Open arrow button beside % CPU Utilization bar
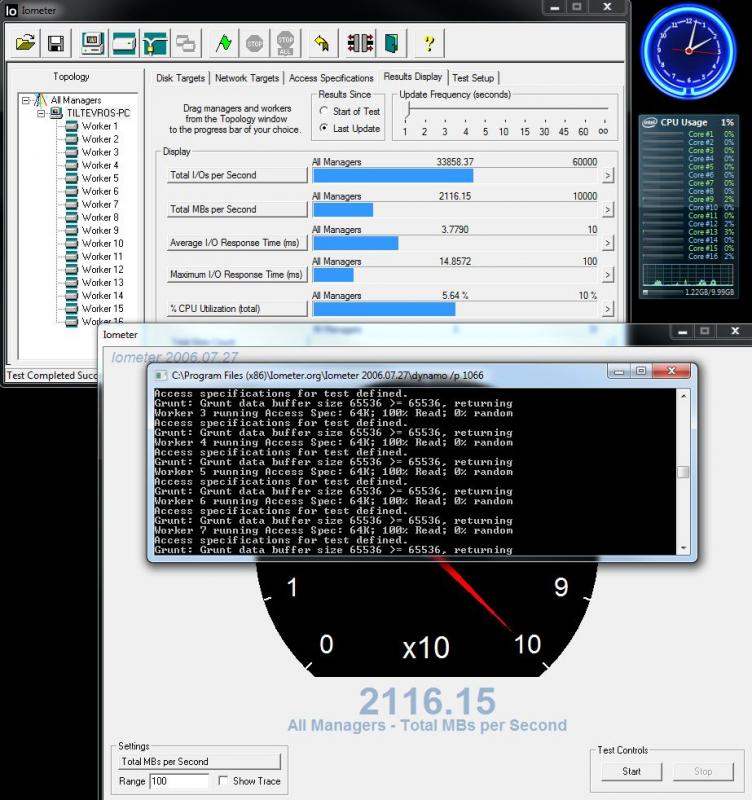752x800 pixels. click(607, 309)
